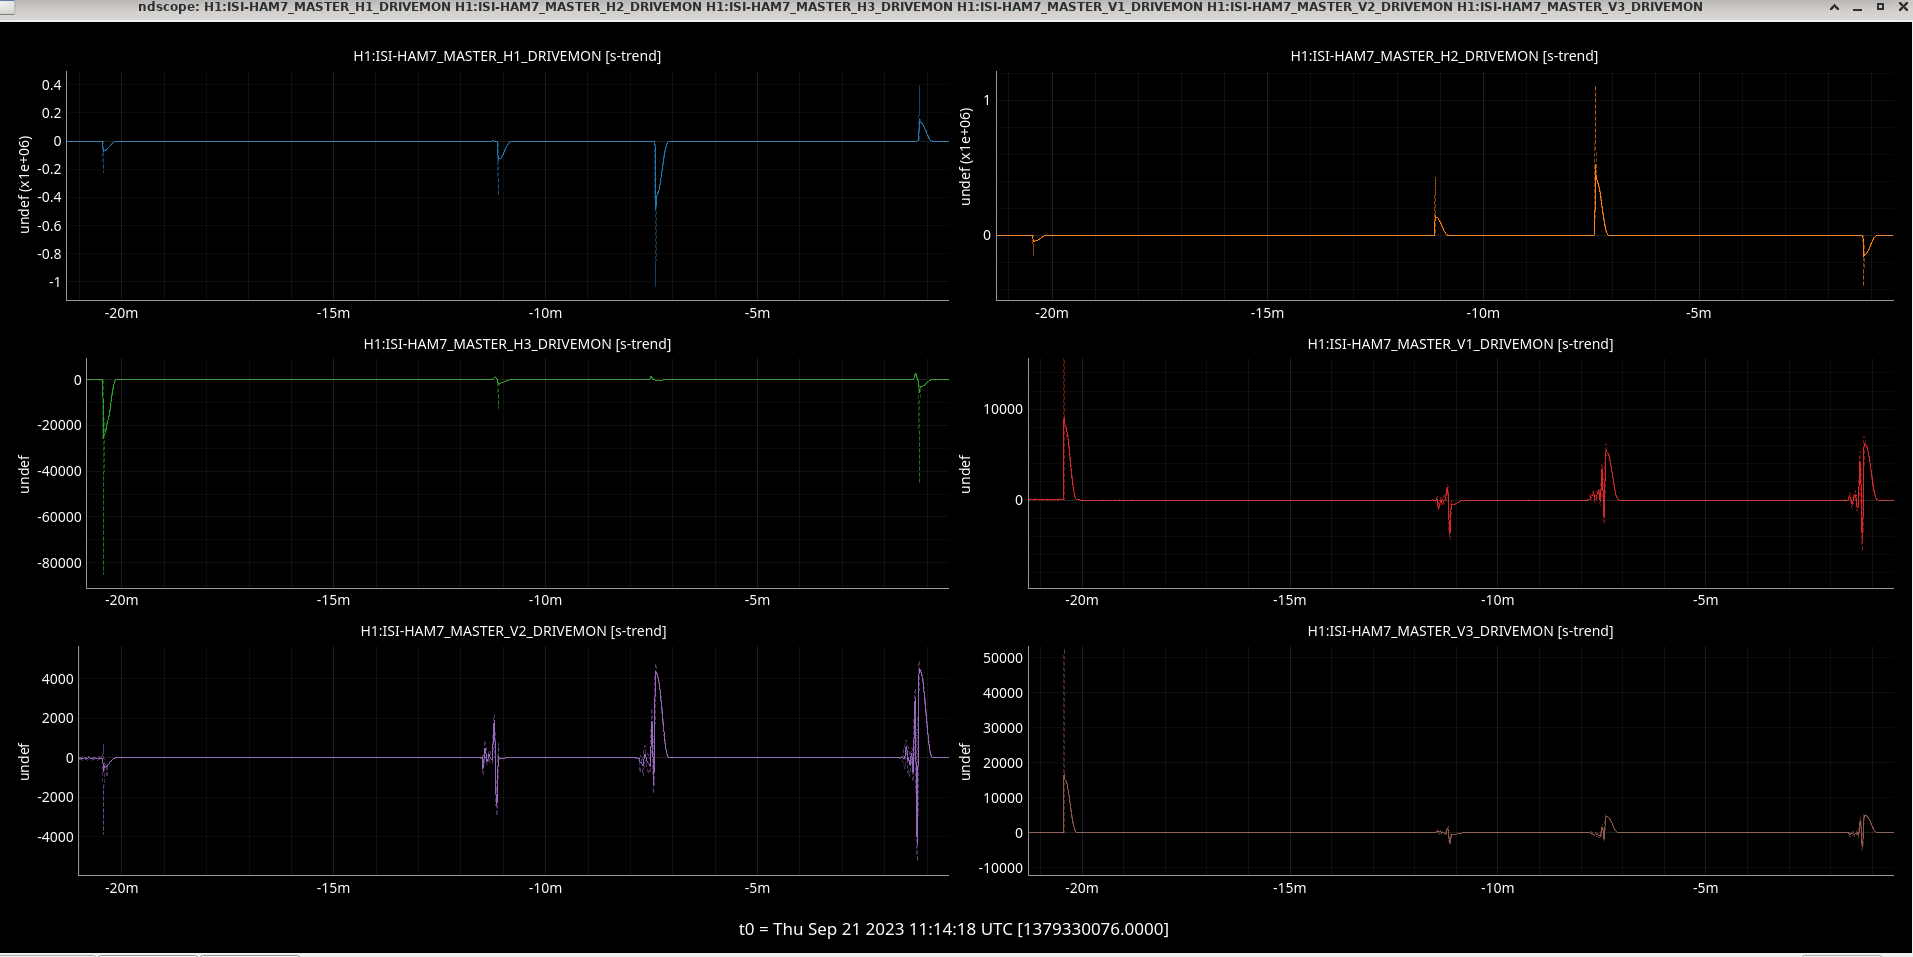Click the -5m tick on H2 plot x-axis

coord(1698,313)
